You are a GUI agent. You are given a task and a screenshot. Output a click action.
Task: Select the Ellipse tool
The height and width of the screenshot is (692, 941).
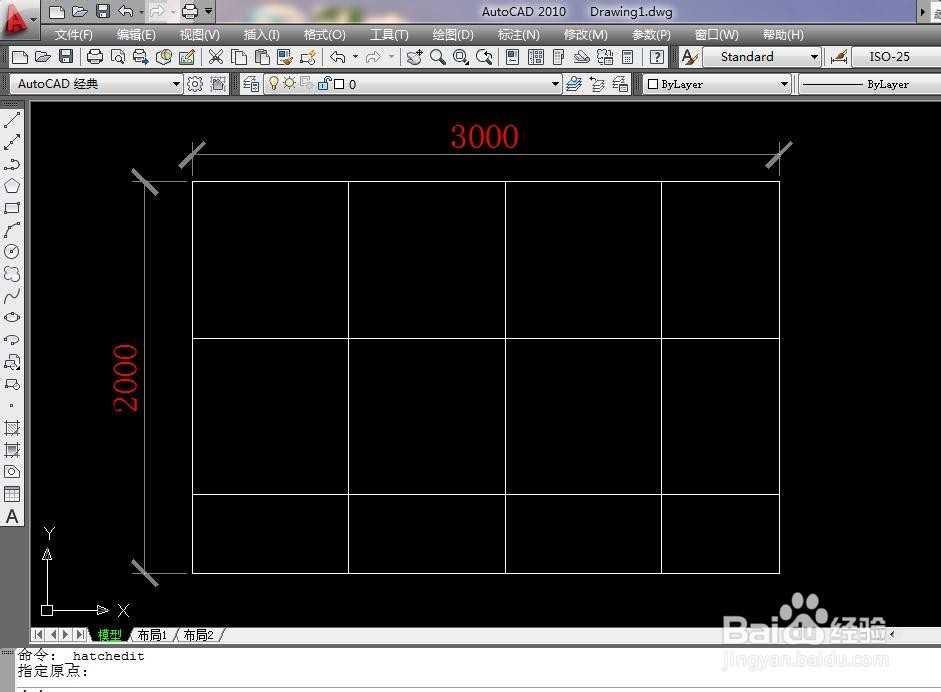coord(12,317)
